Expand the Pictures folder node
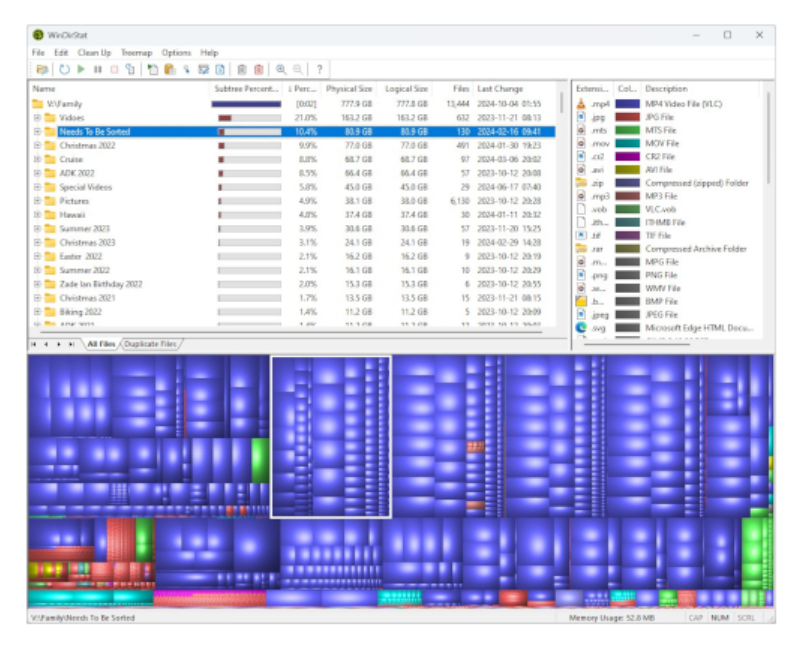 tap(37, 201)
